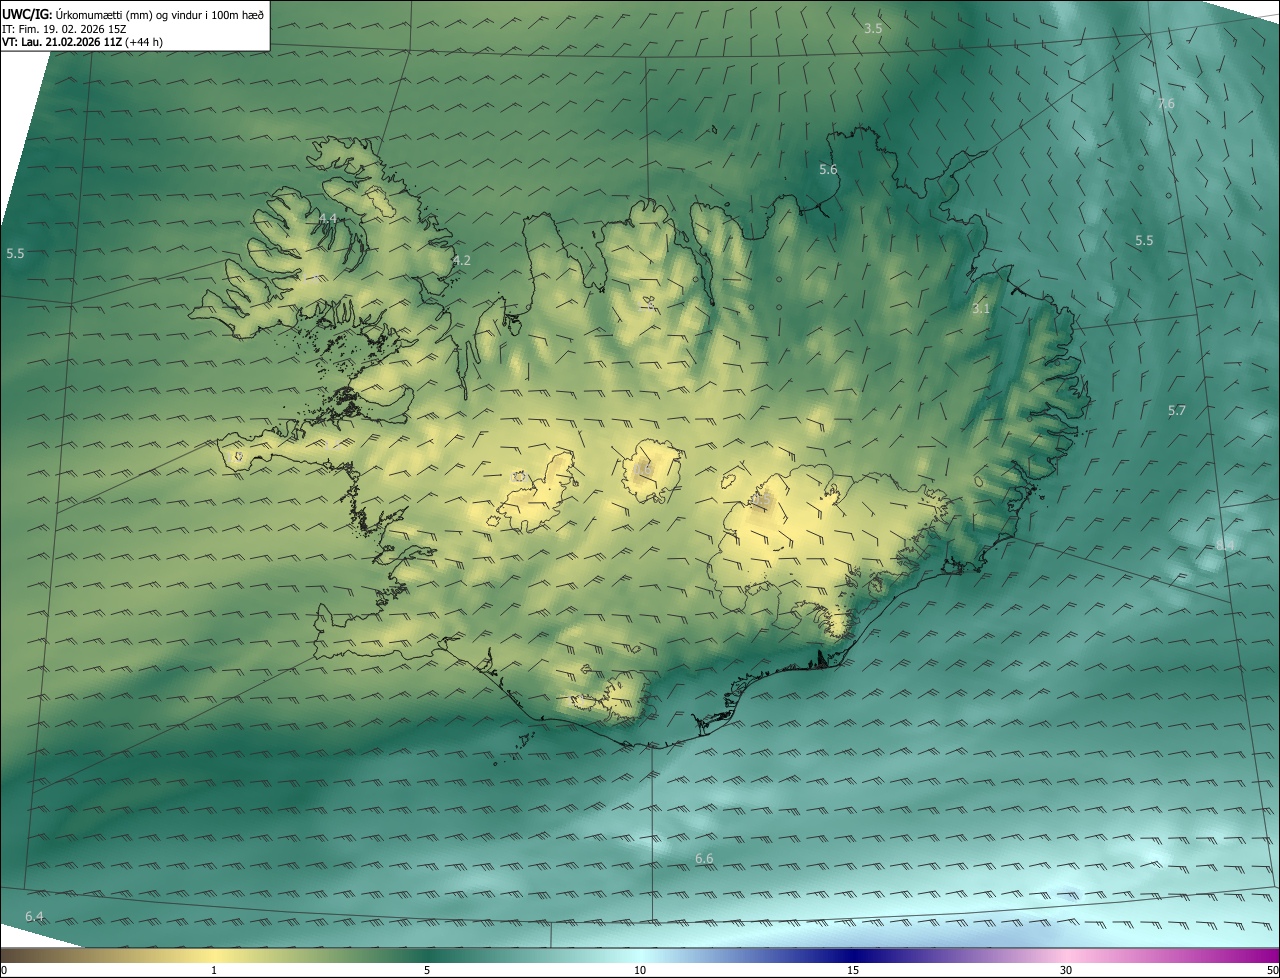Click the initial time "IT: Fim. 19. 02. 2026 15Z"
This screenshot has width=1280, height=978.
(x=63, y=29)
